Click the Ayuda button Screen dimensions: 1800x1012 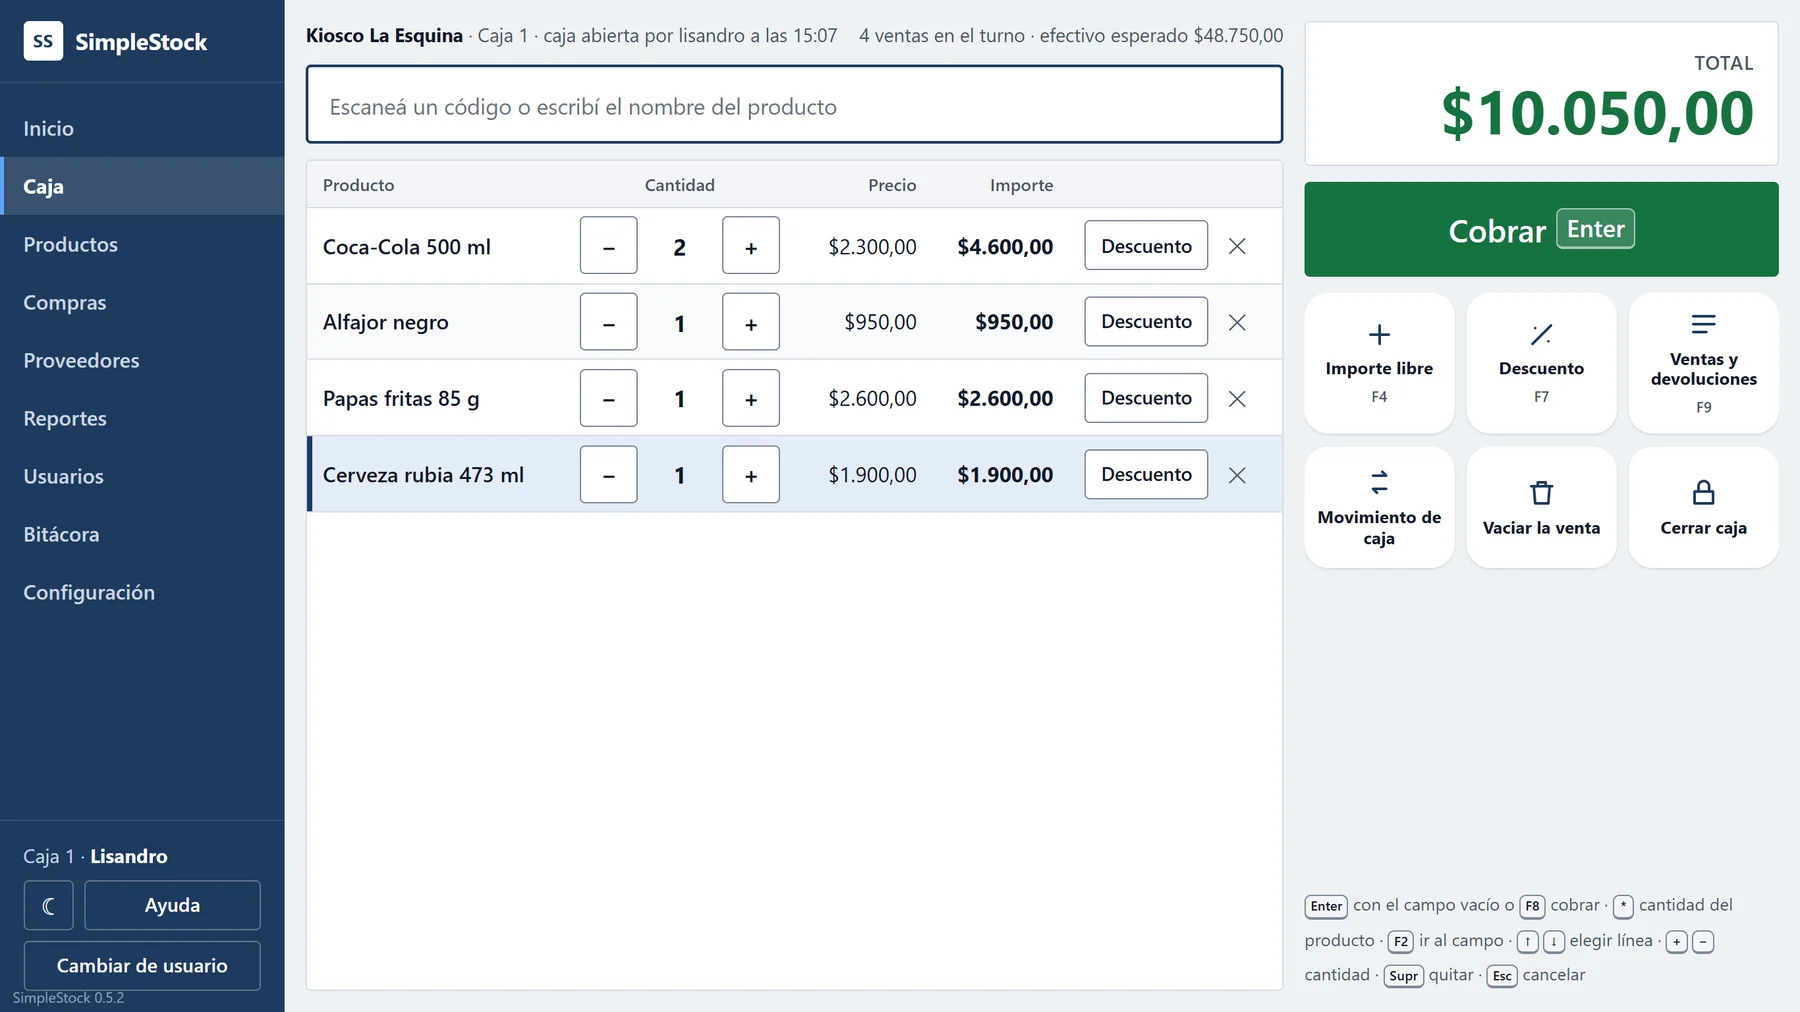(172, 906)
